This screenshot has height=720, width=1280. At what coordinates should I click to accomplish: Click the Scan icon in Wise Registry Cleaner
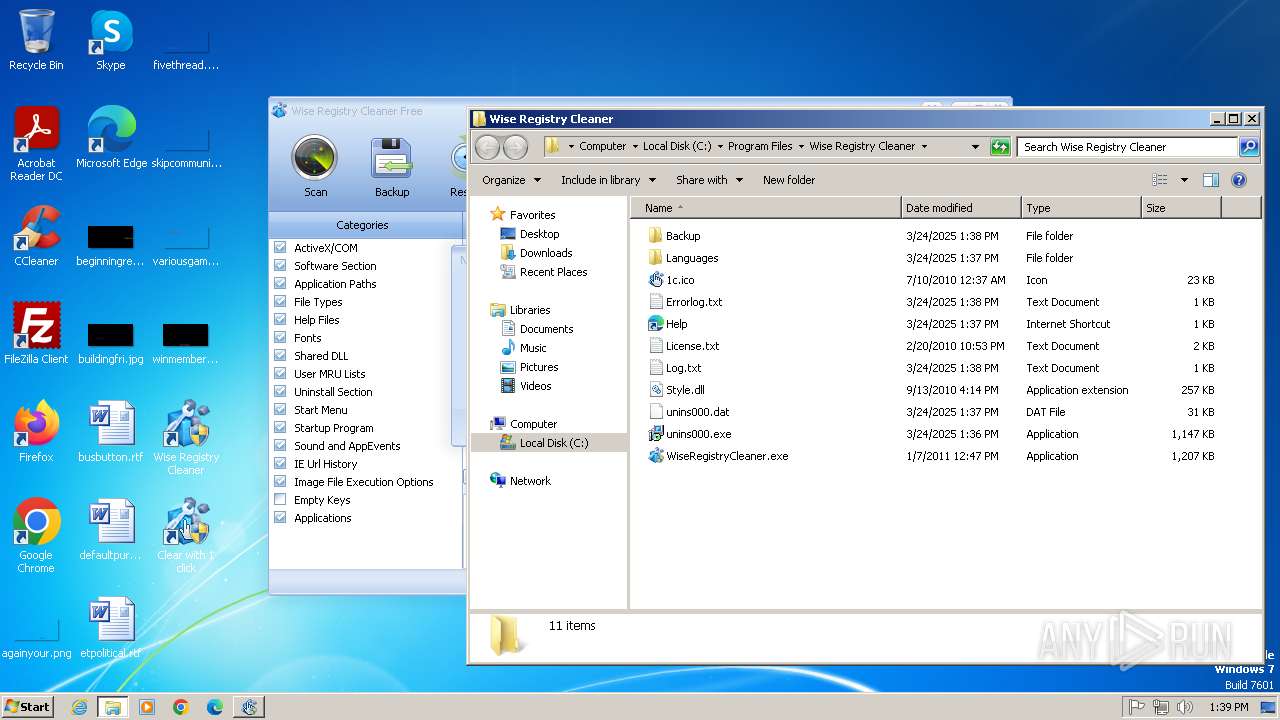(x=315, y=160)
